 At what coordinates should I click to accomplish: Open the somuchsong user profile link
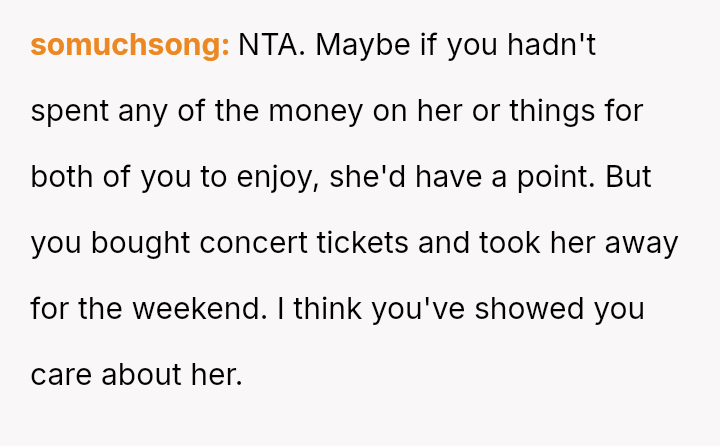(x=130, y=45)
